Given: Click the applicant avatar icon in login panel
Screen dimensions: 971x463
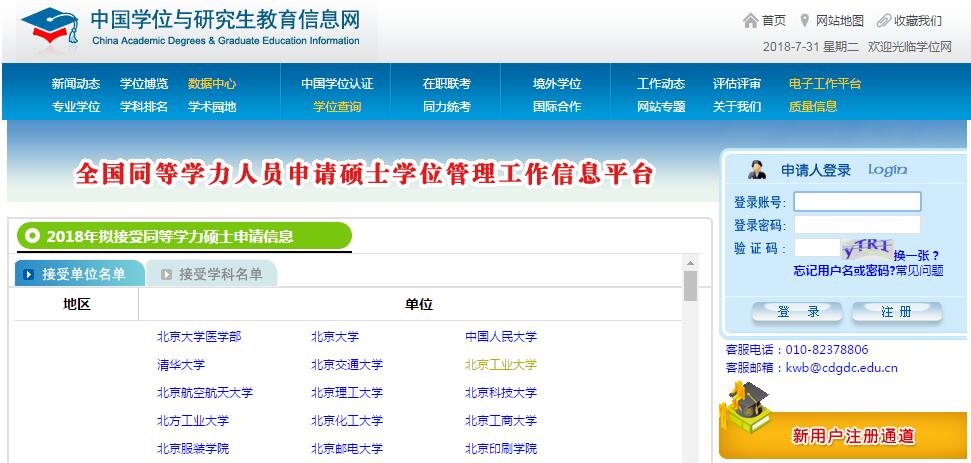Looking at the screenshot, I should pos(757,170).
